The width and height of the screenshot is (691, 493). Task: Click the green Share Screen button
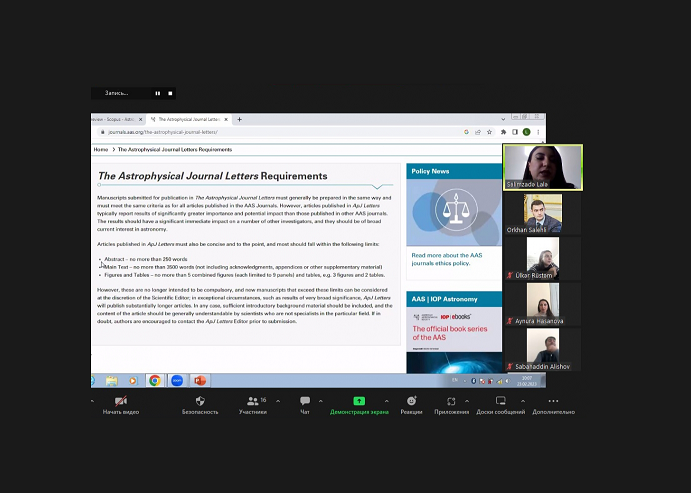point(359,401)
